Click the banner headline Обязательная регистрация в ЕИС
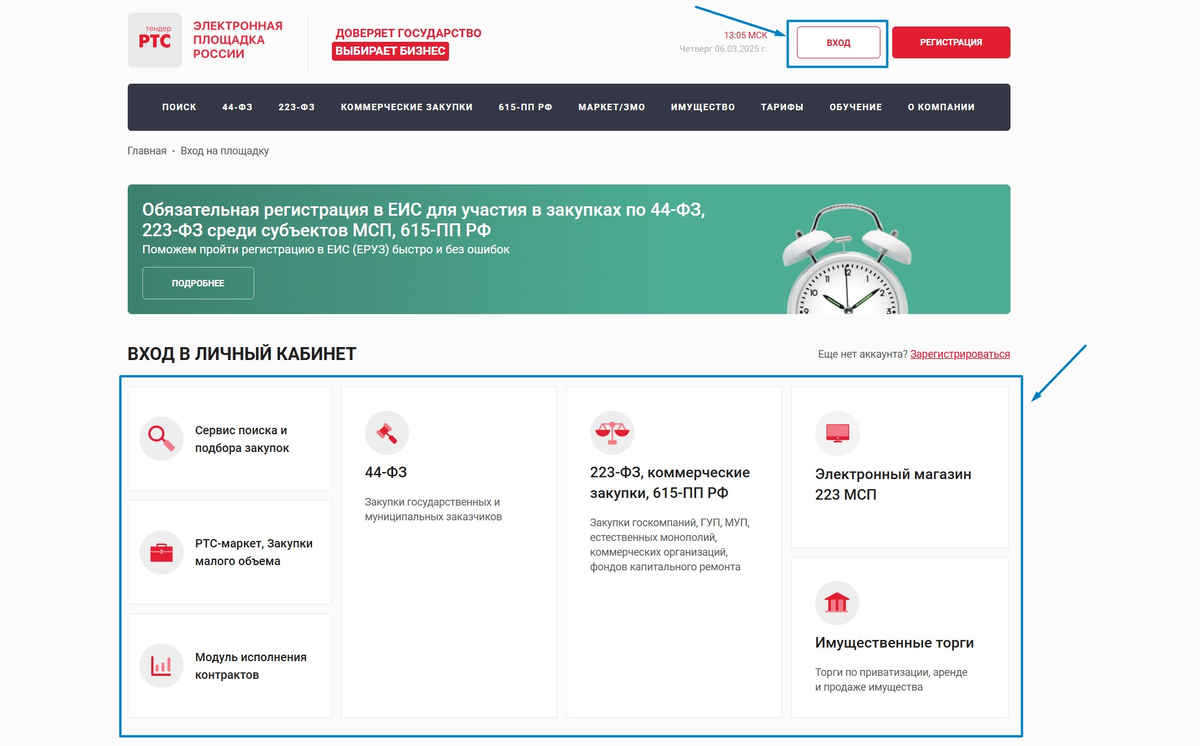The width and height of the screenshot is (1200, 746). [x=424, y=220]
